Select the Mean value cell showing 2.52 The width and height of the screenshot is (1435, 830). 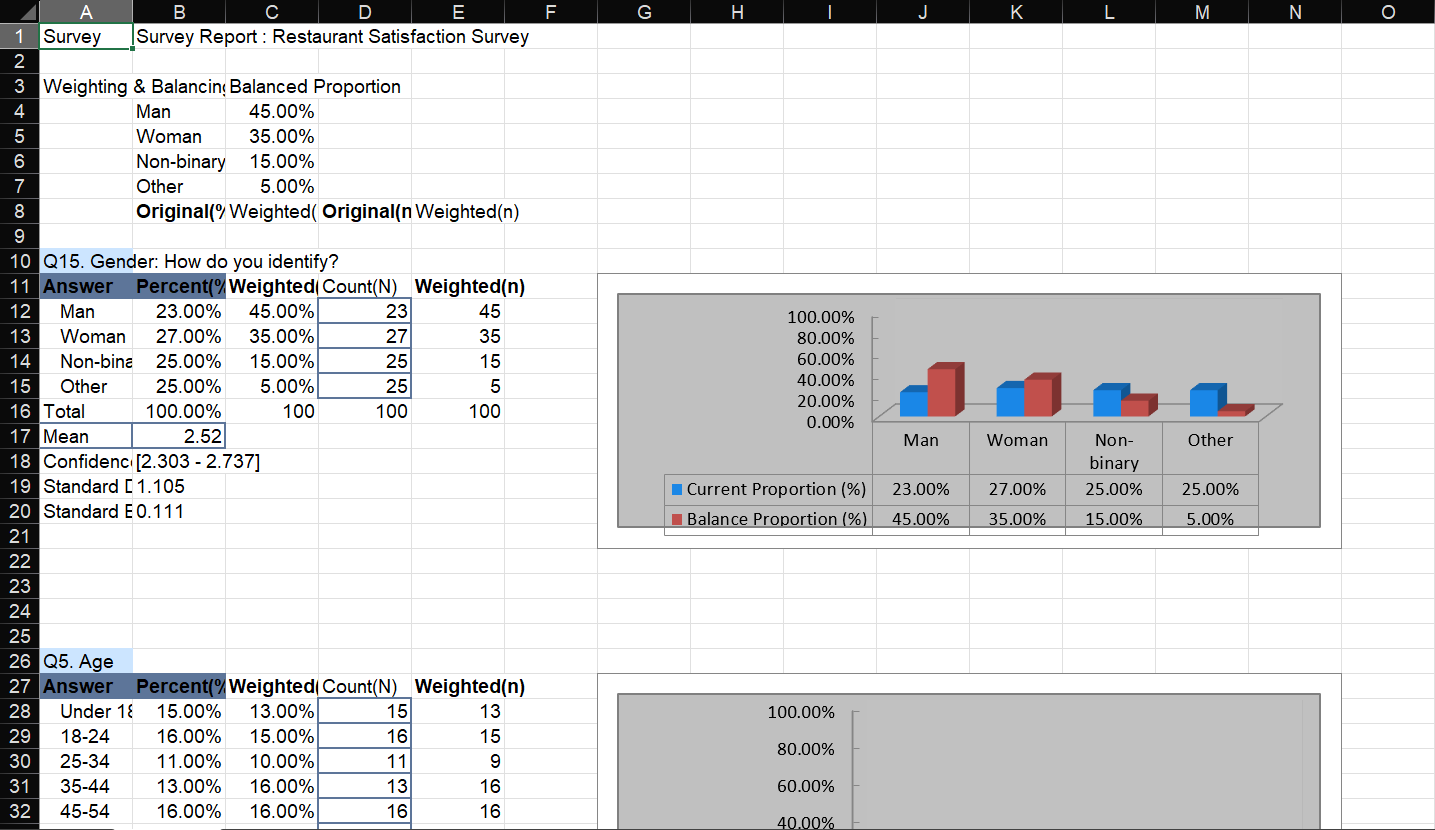click(180, 435)
